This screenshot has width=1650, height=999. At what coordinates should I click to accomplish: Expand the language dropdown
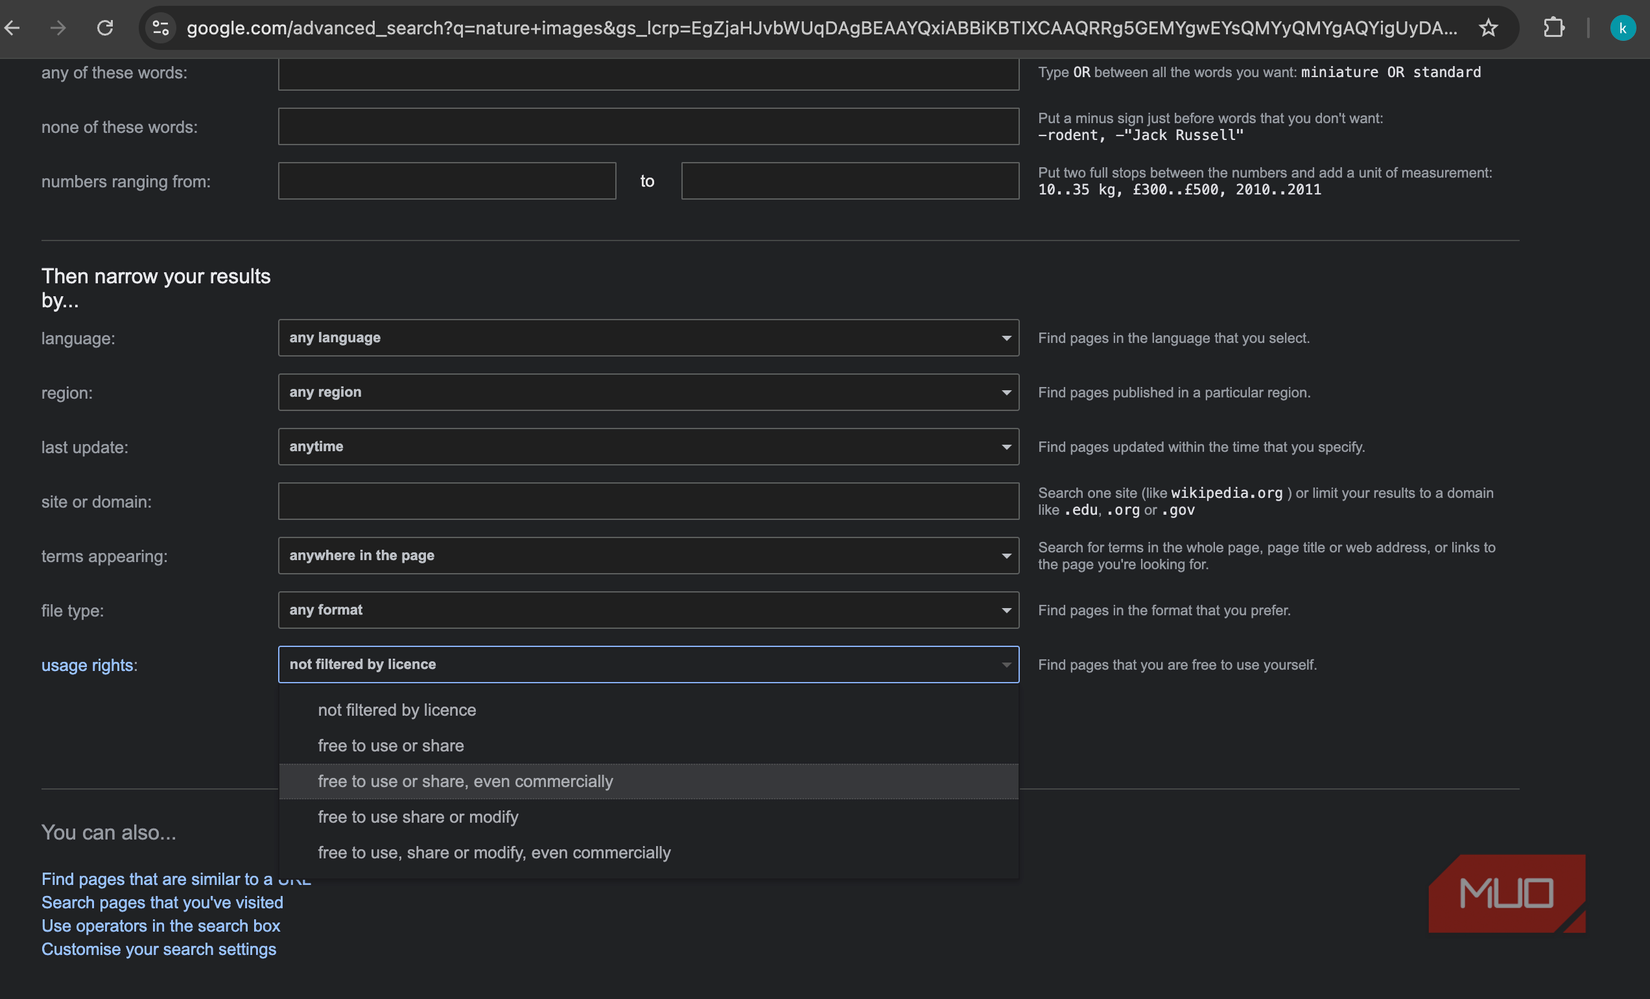[648, 338]
